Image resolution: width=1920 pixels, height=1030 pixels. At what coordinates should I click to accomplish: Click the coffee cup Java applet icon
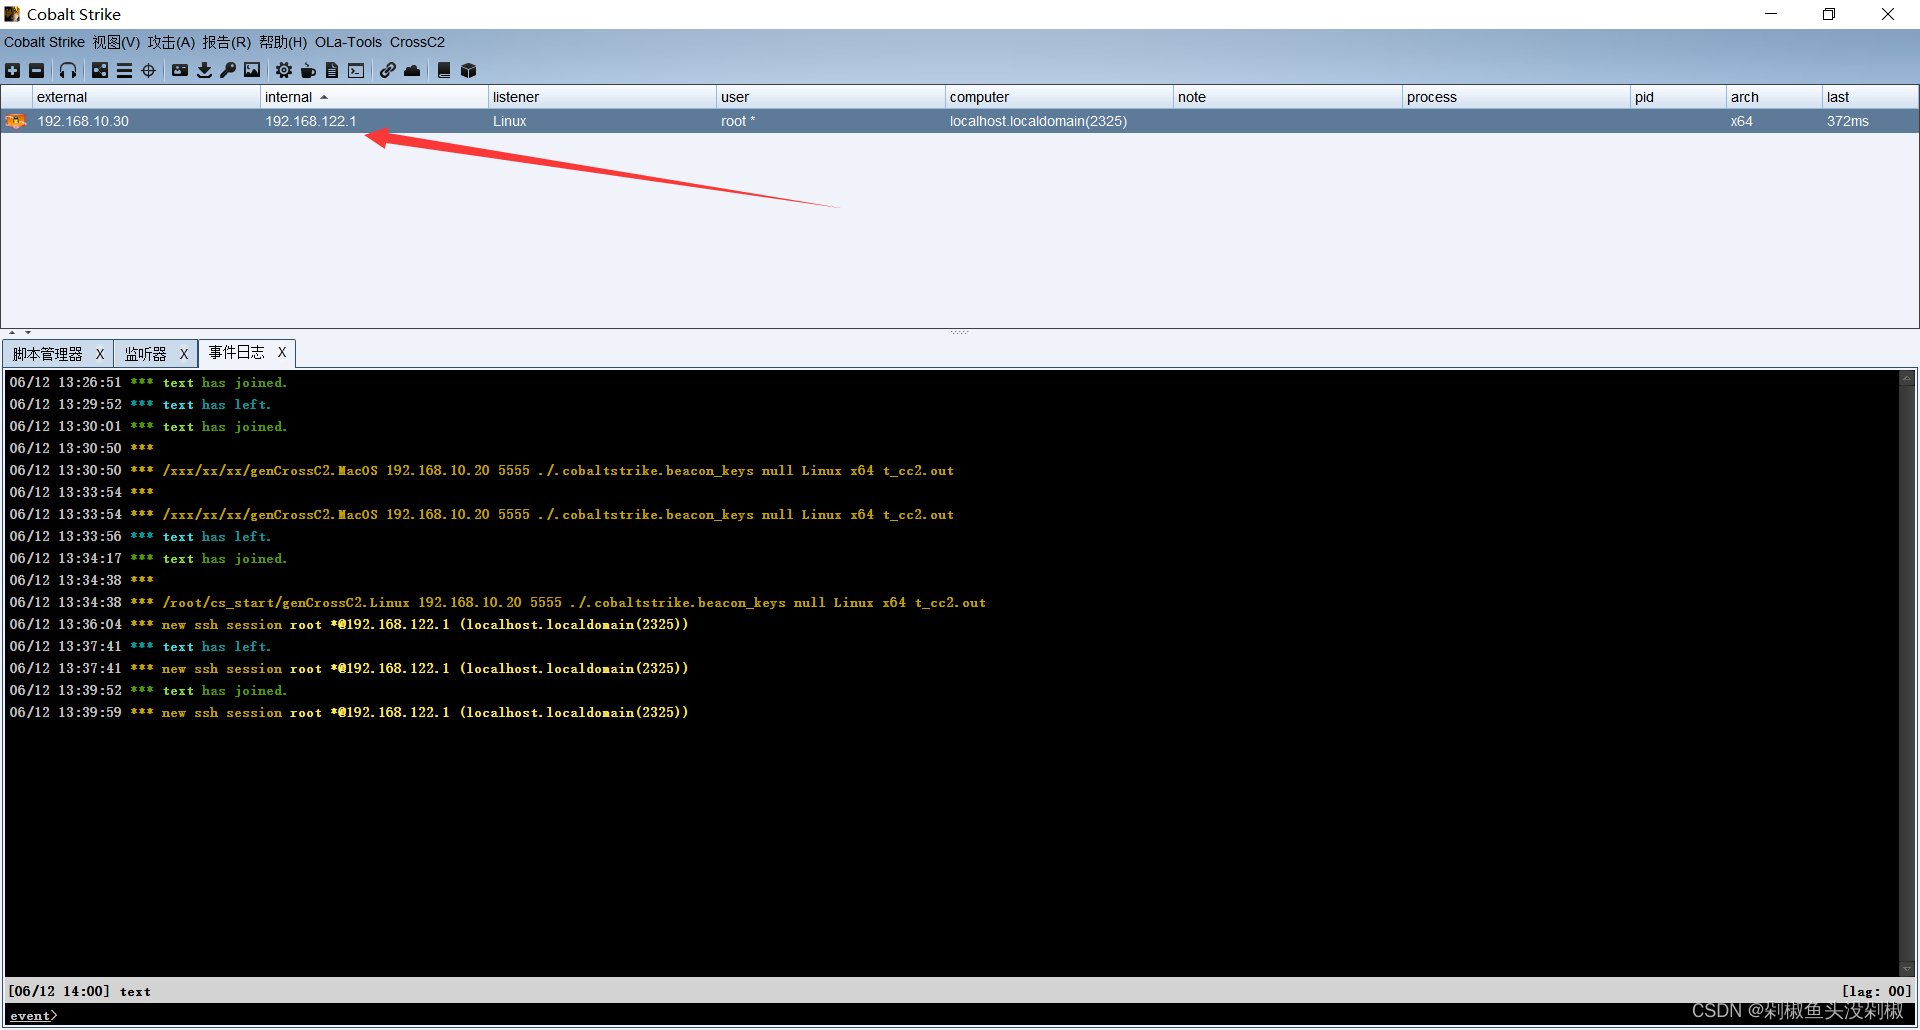coord(308,70)
